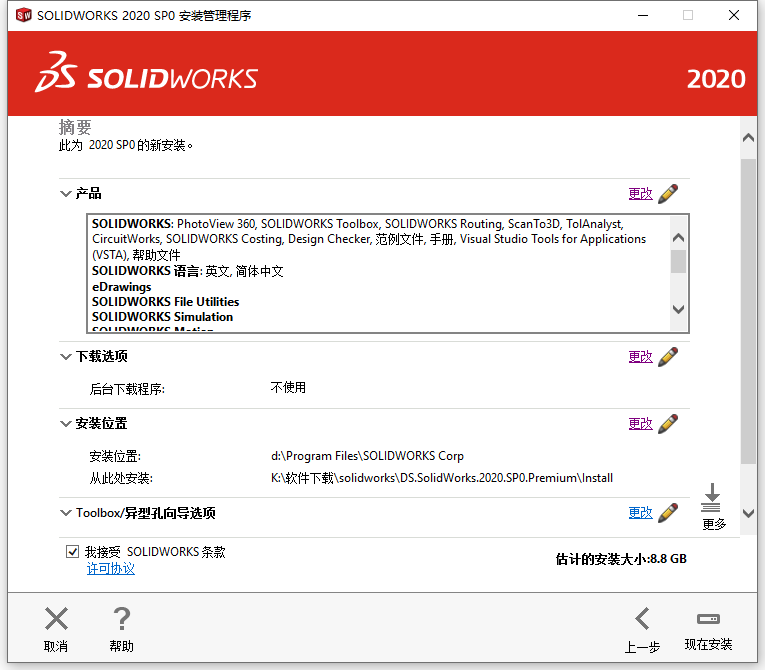765x670 pixels.
Task: Click the 从此处安装: label
Action: [x=121, y=478]
